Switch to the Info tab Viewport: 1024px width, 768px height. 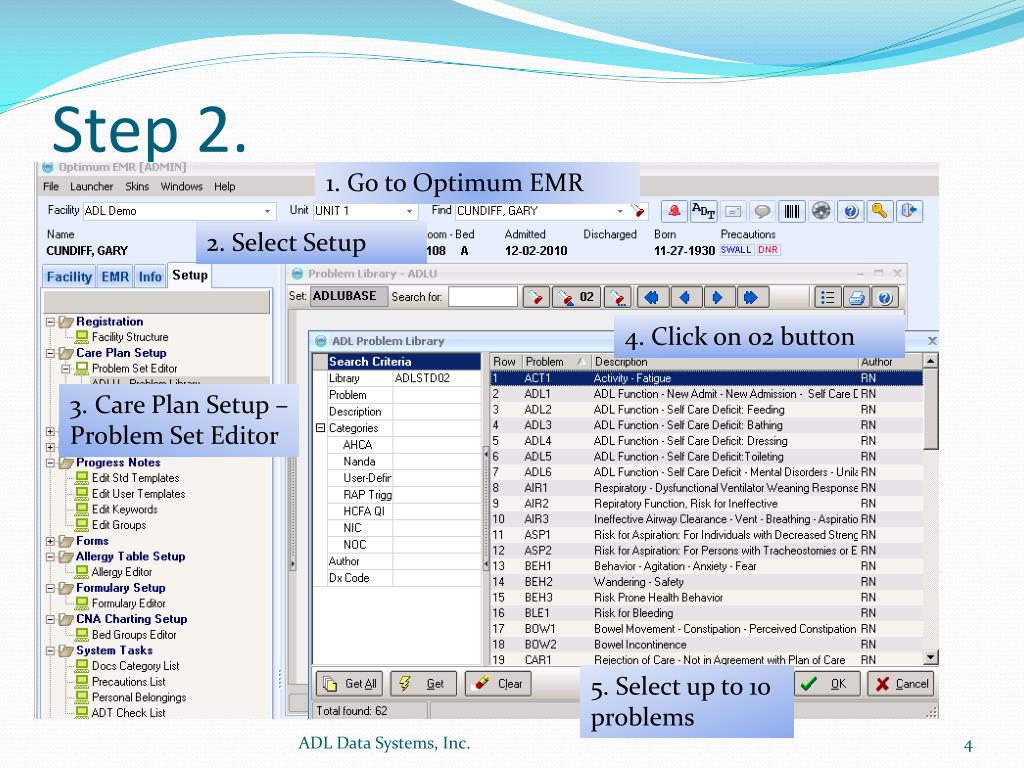coord(150,277)
